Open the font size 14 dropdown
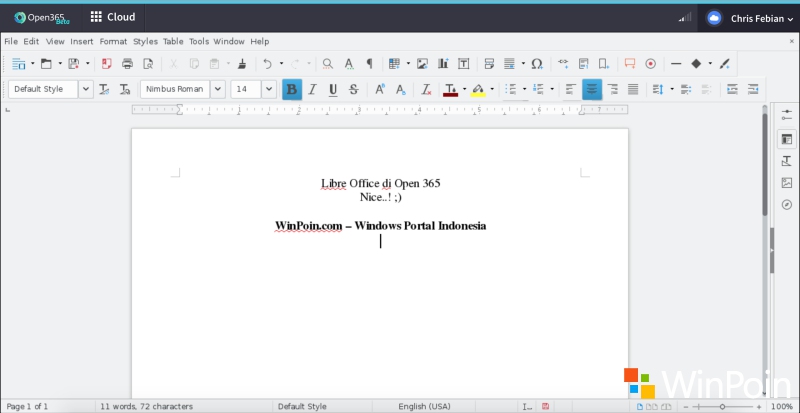The height and width of the screenshot is (413, 800). [x=268, y=89]
